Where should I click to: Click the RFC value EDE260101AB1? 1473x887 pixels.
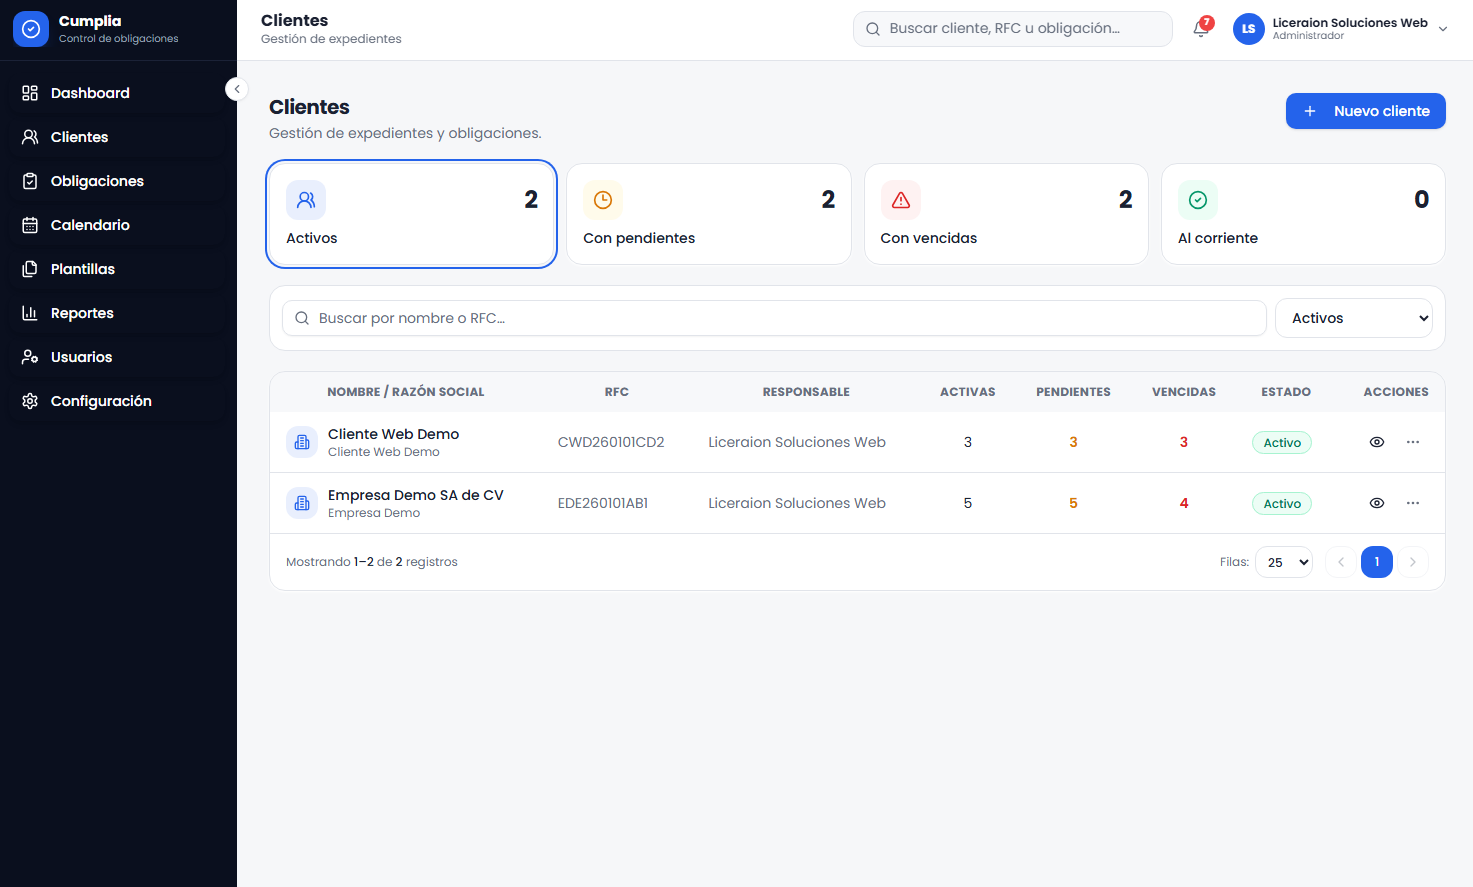[x=603, y=503]
